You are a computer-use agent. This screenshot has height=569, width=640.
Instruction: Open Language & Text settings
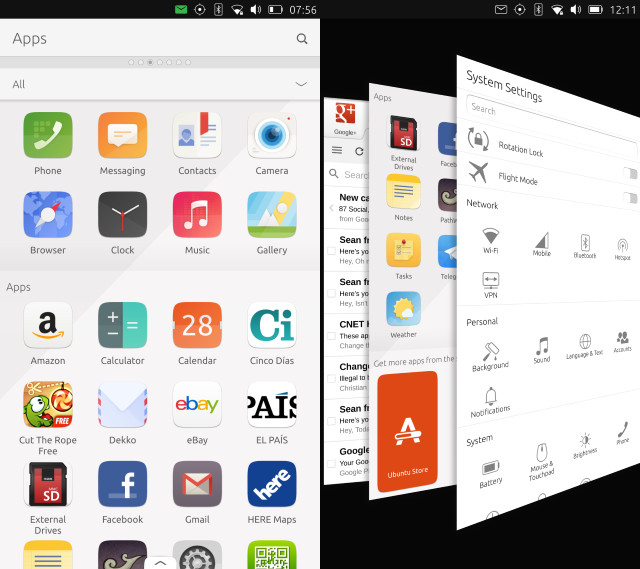tap(584, 346)
